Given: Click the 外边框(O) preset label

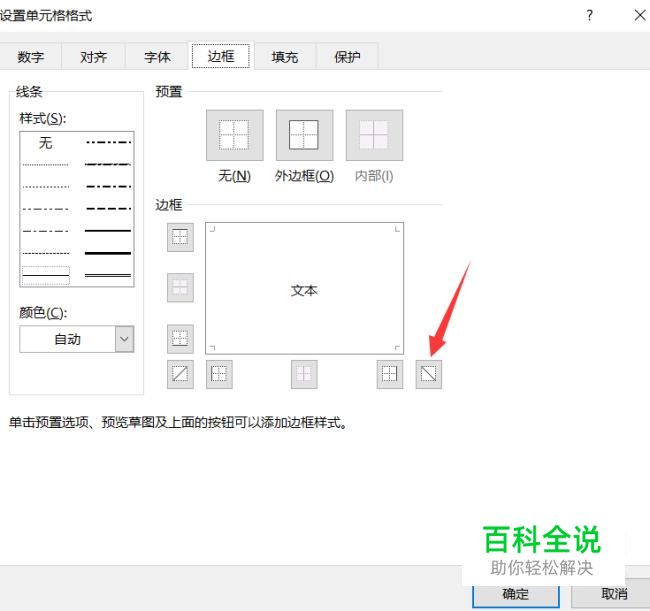Looking at the screenshot, I should (x=304, y=176).
